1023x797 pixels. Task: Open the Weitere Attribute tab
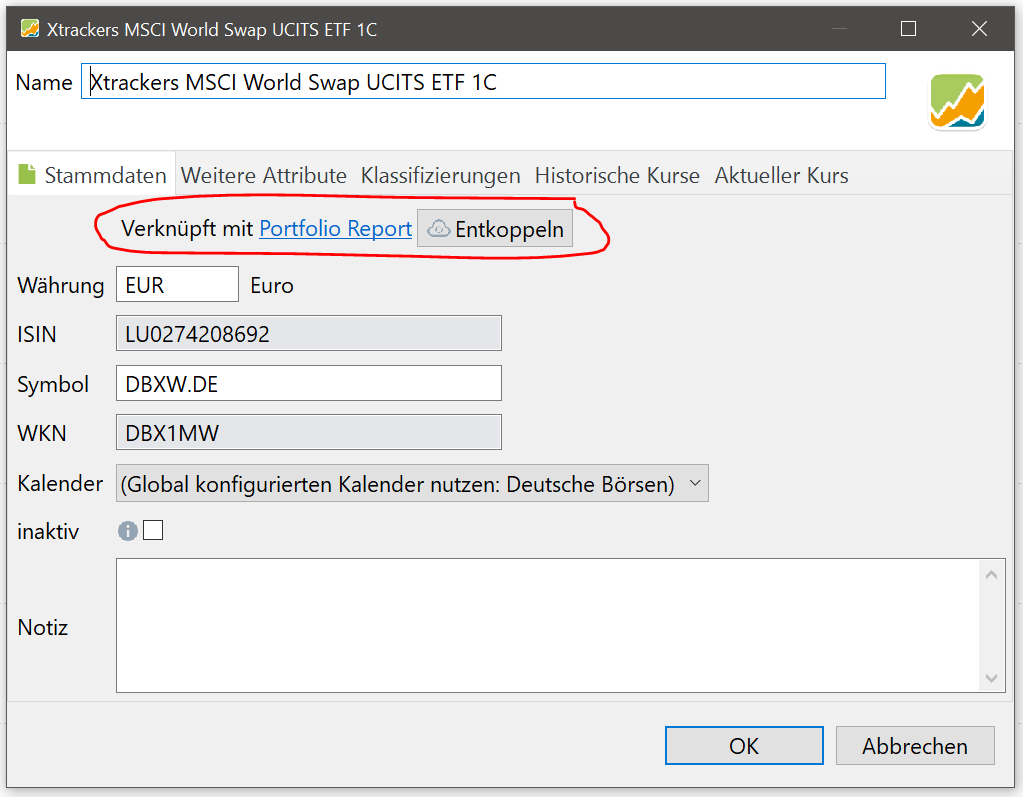click(264, 175)
